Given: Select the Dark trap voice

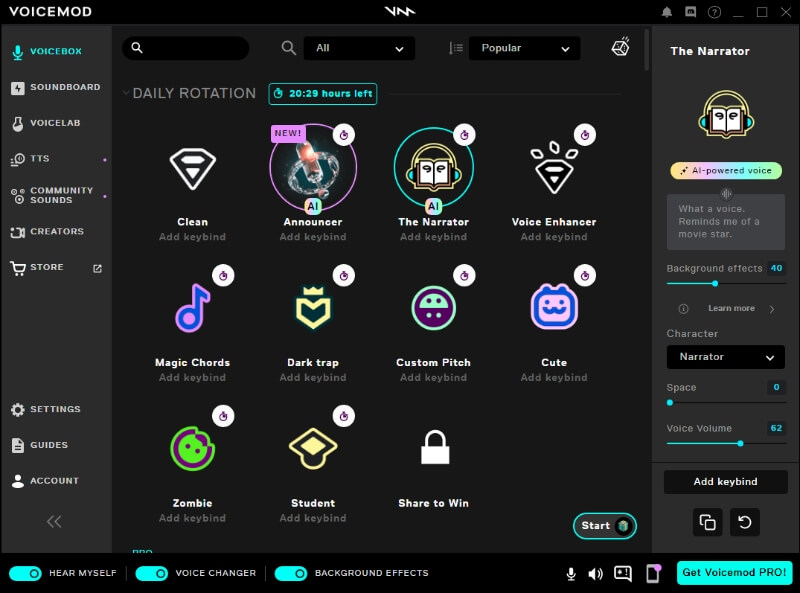Looking at the screenshot, I should (313, 308).
